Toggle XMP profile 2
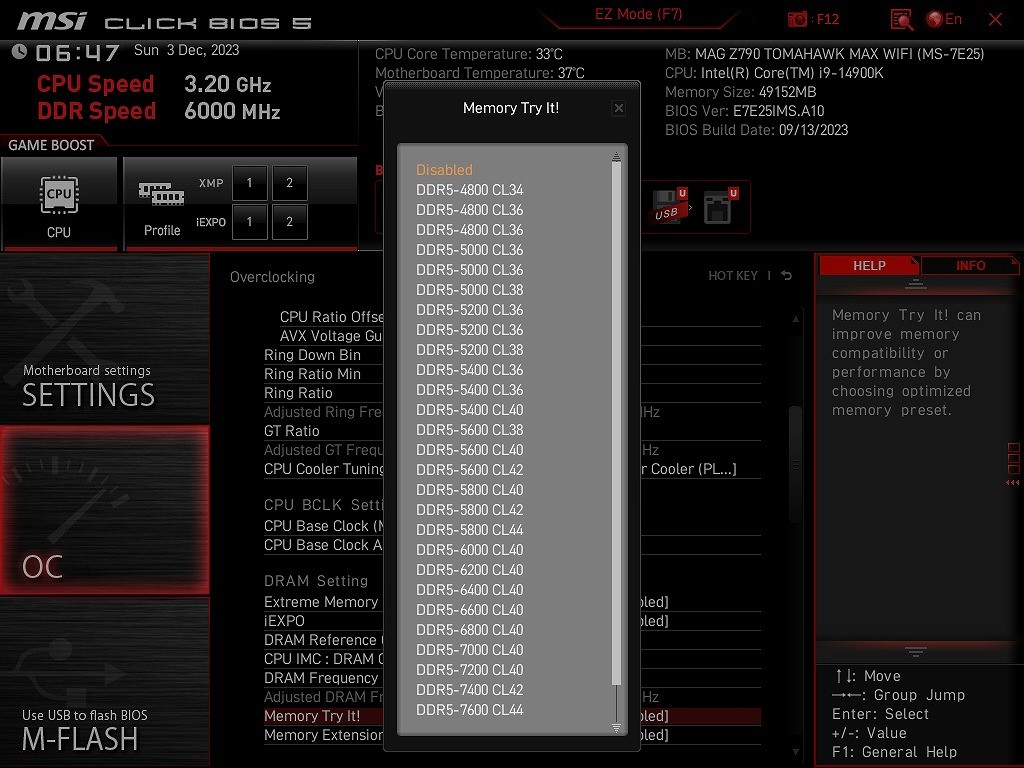Image resolution: width=1024 pixels, height=768 pixels. click(x=290, y=183)
